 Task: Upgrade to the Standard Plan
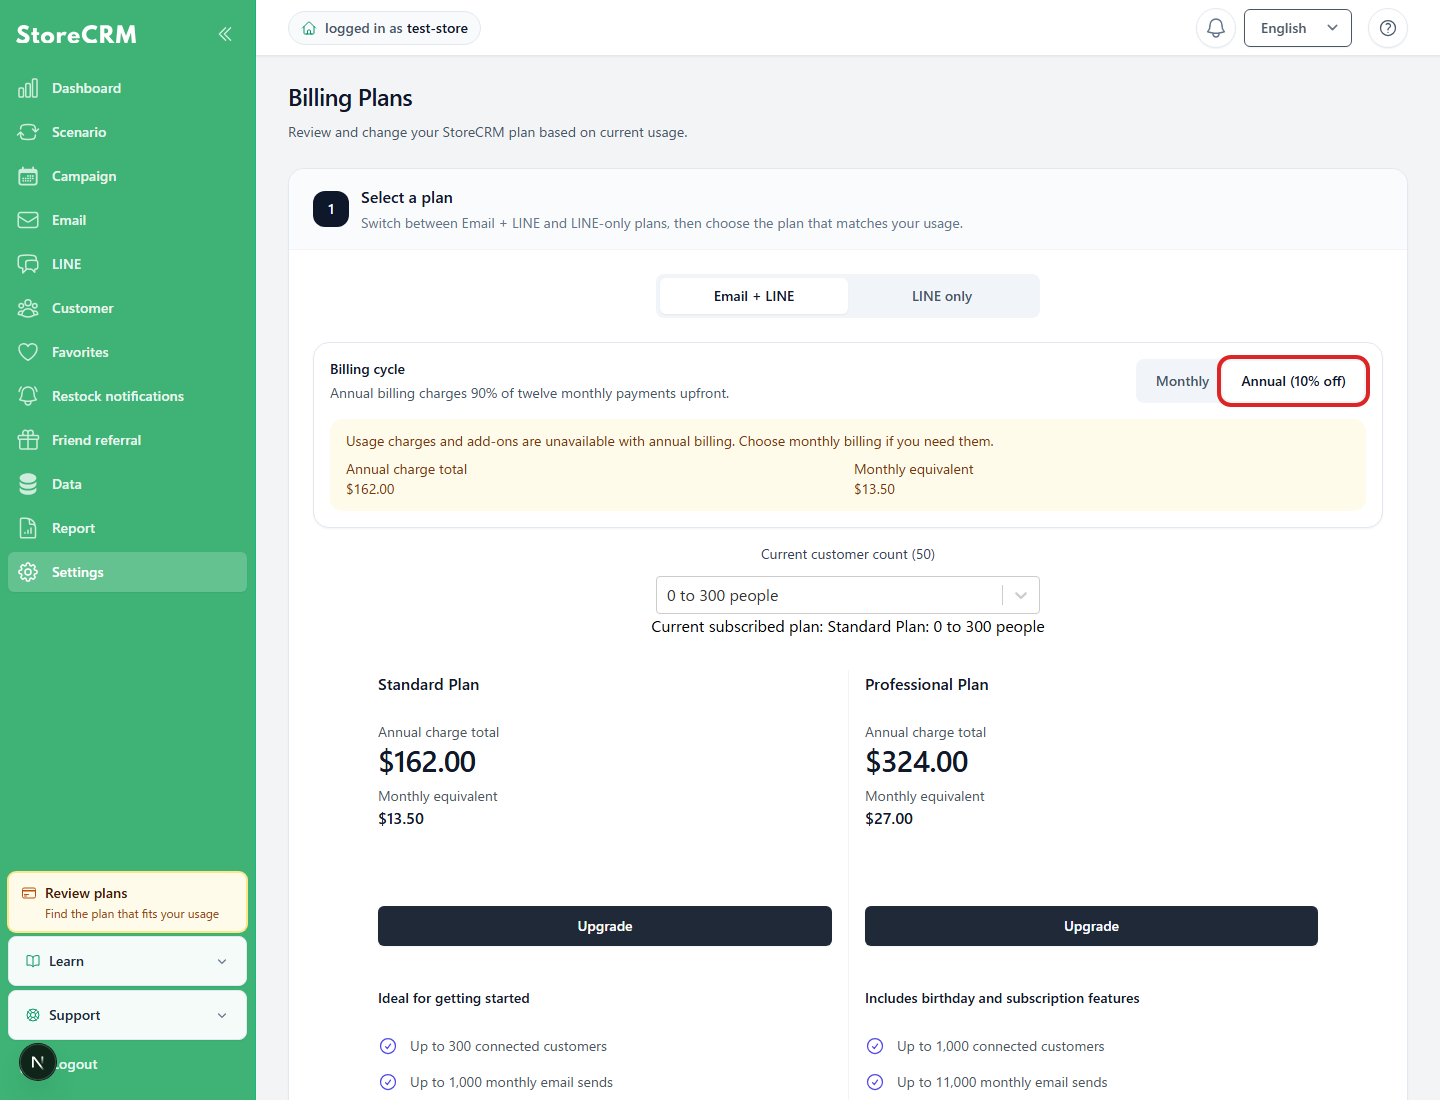point(605,926)
